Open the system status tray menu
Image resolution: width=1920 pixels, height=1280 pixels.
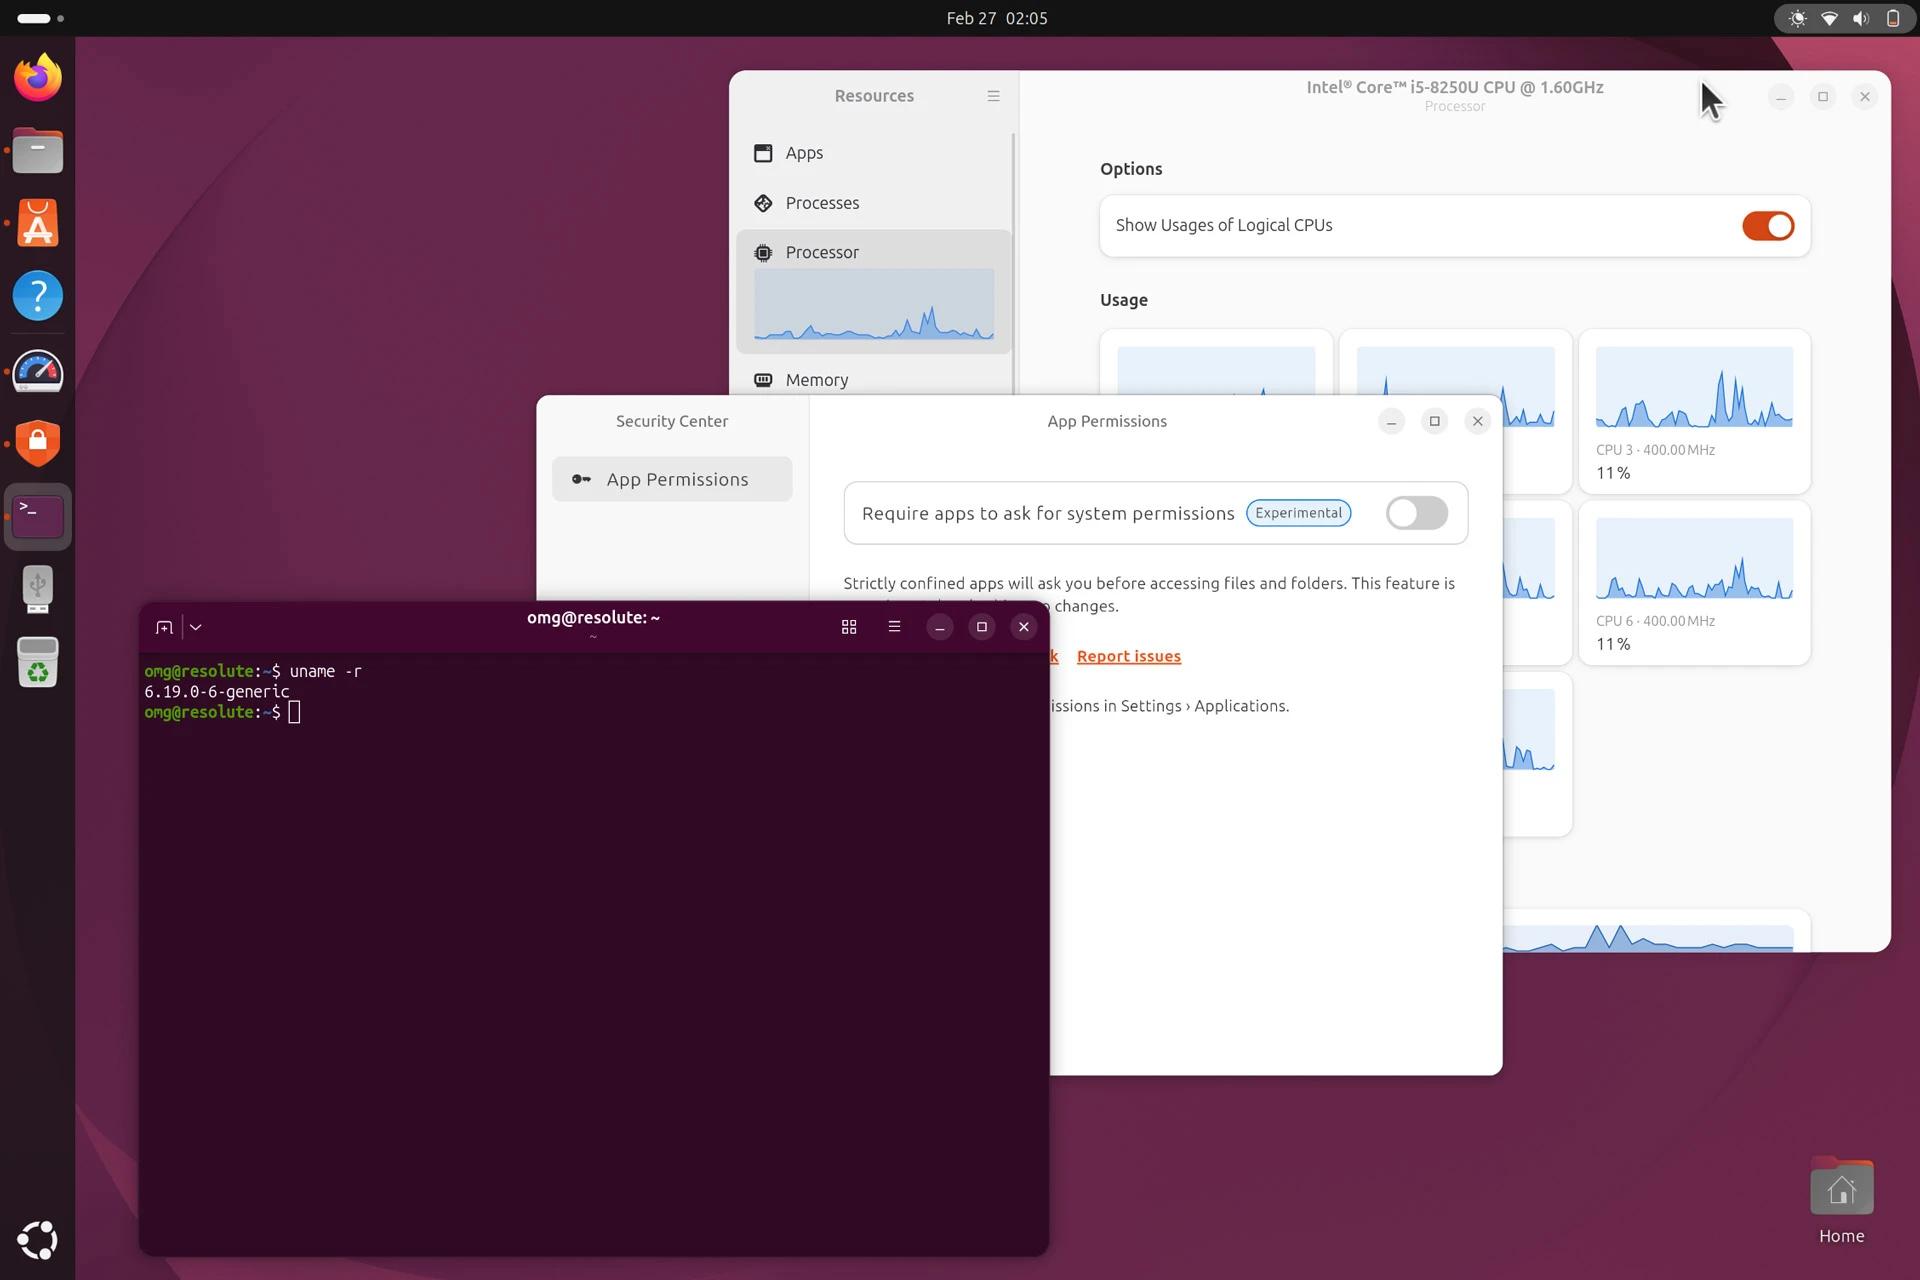click(1843, 18)
